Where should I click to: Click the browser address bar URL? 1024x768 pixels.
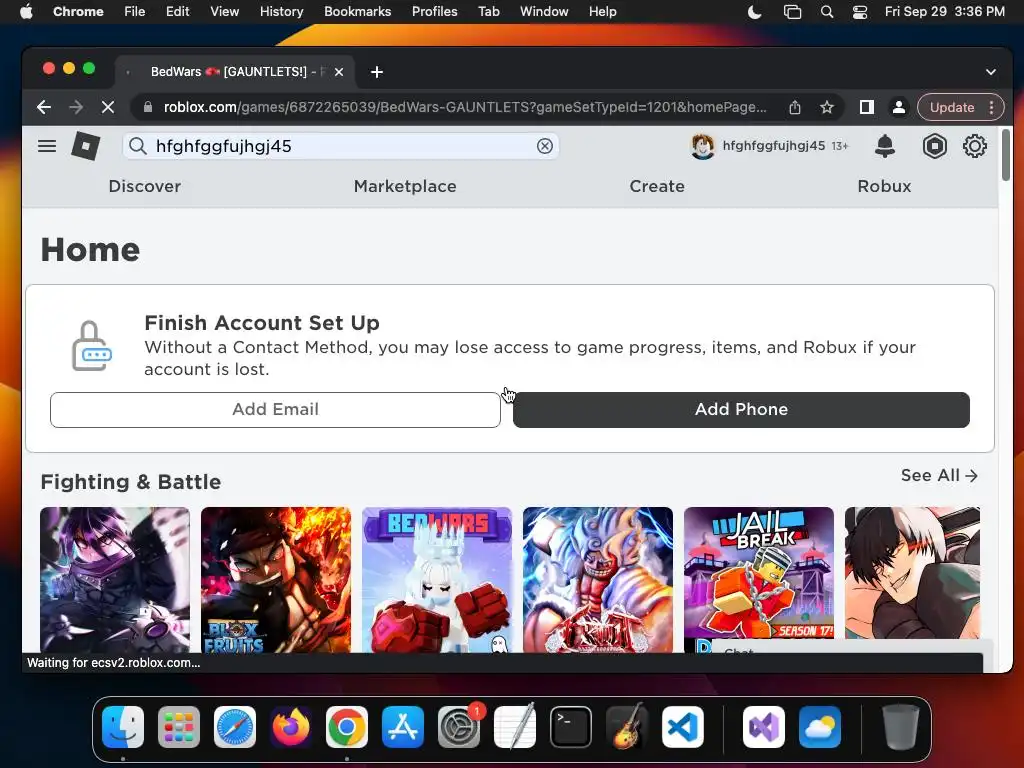coord(465,107)
